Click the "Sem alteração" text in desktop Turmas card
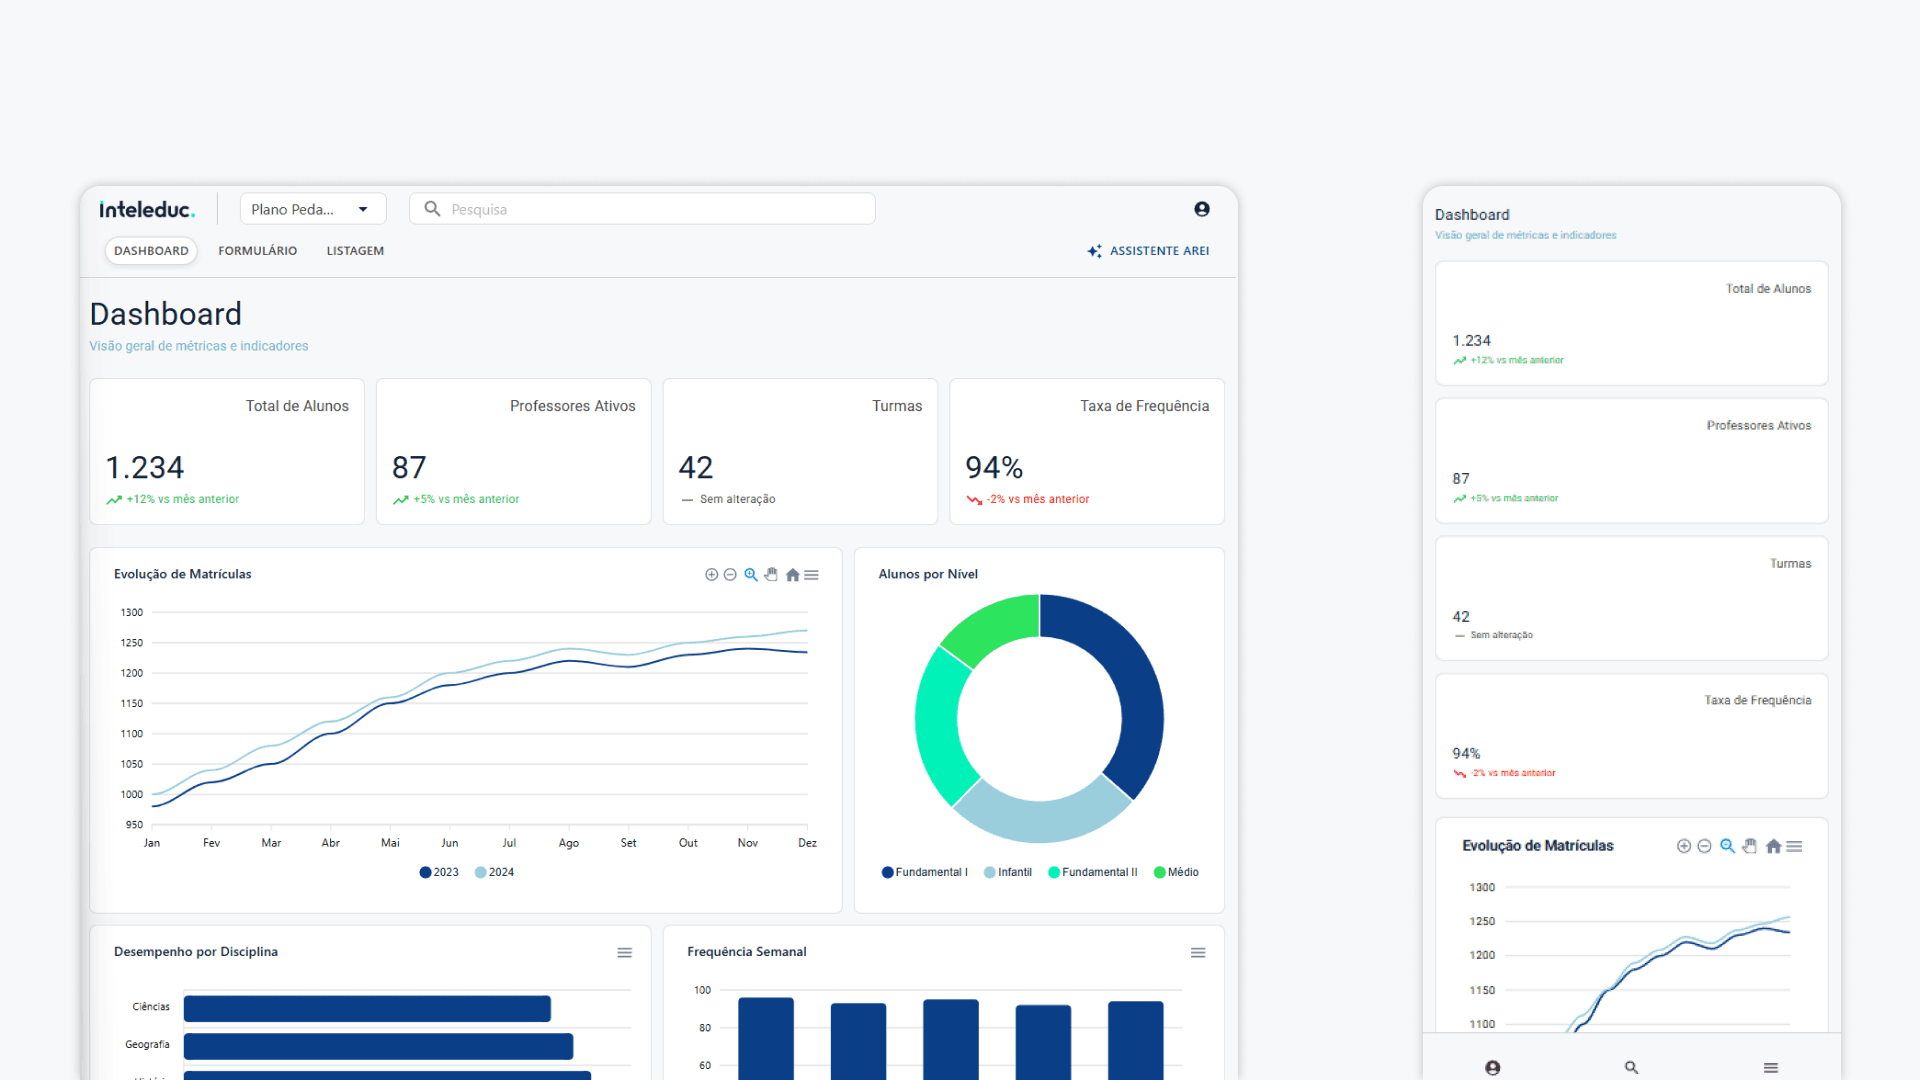The height and width of the screenshot is (1080, 1920). 738,499
